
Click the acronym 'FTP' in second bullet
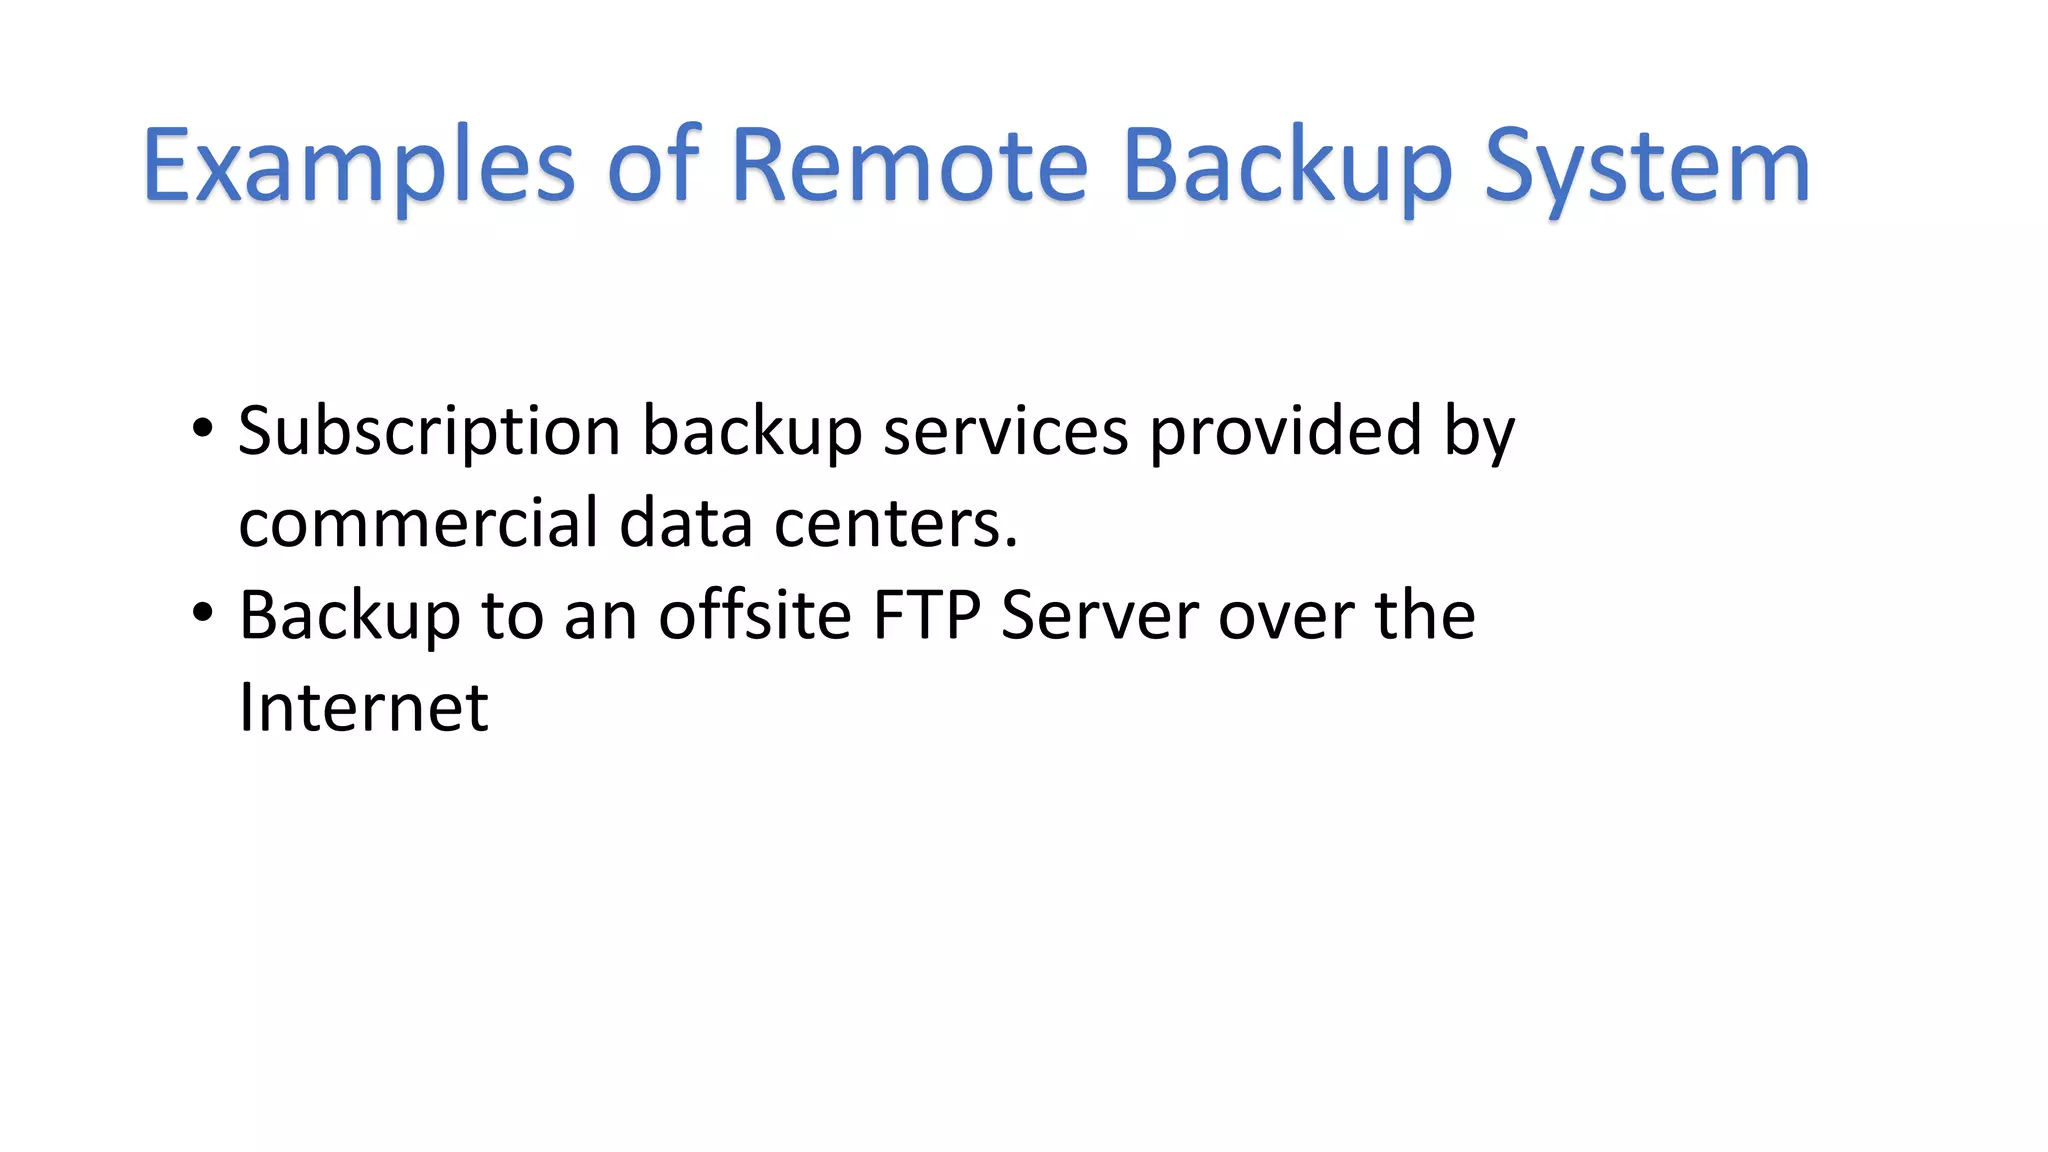click(x=927, y=614)
